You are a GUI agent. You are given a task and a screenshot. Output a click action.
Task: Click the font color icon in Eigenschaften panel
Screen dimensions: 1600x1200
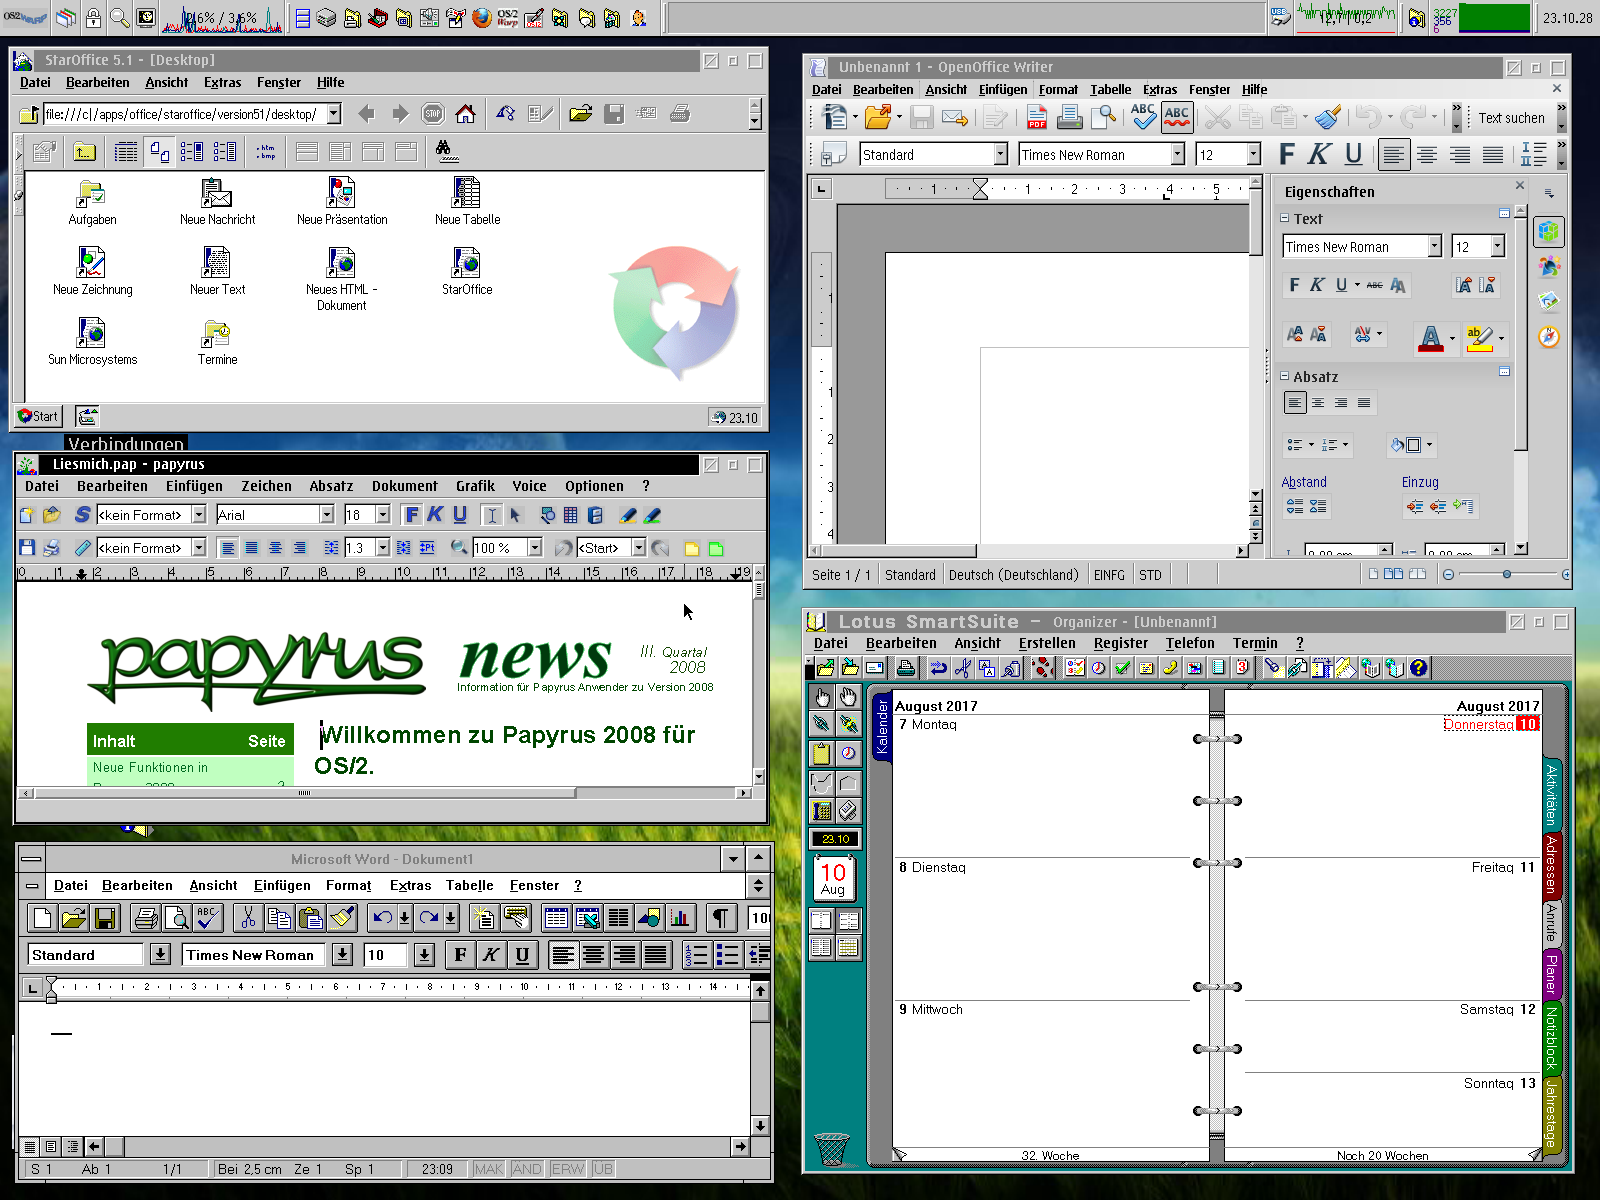1431,337
